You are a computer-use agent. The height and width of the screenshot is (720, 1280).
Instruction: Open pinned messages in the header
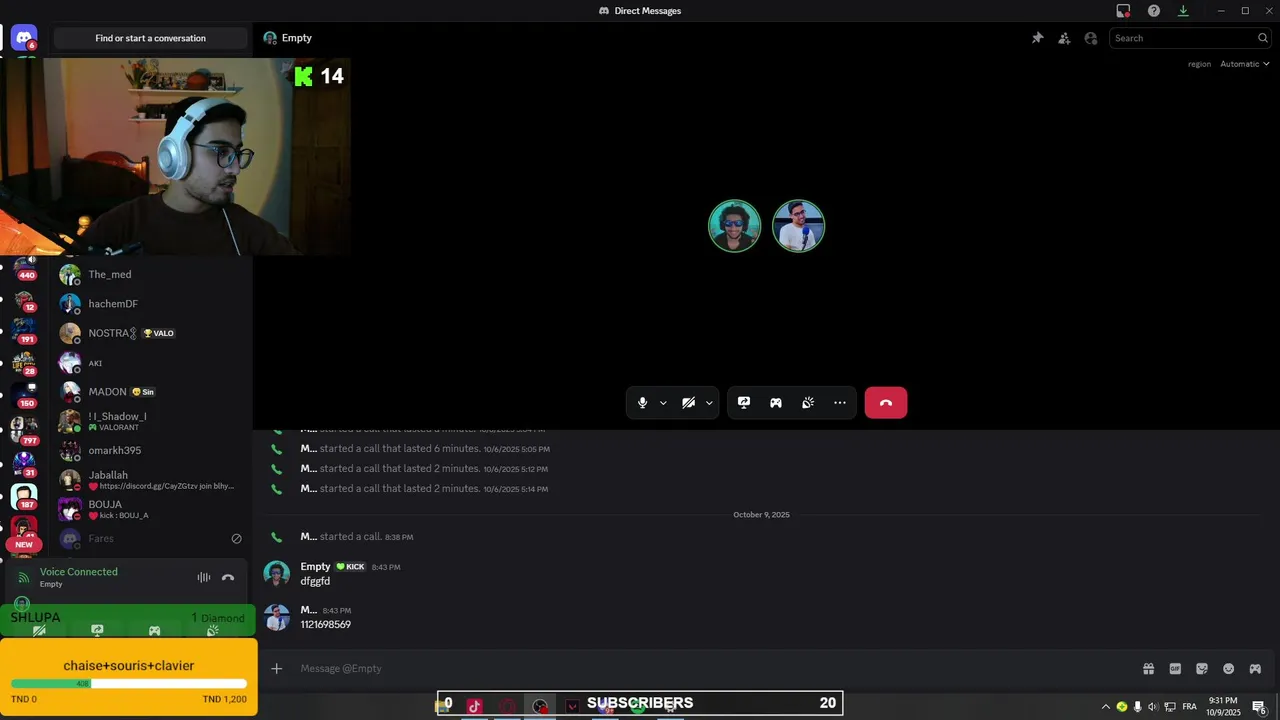(x=1037, y=38)
